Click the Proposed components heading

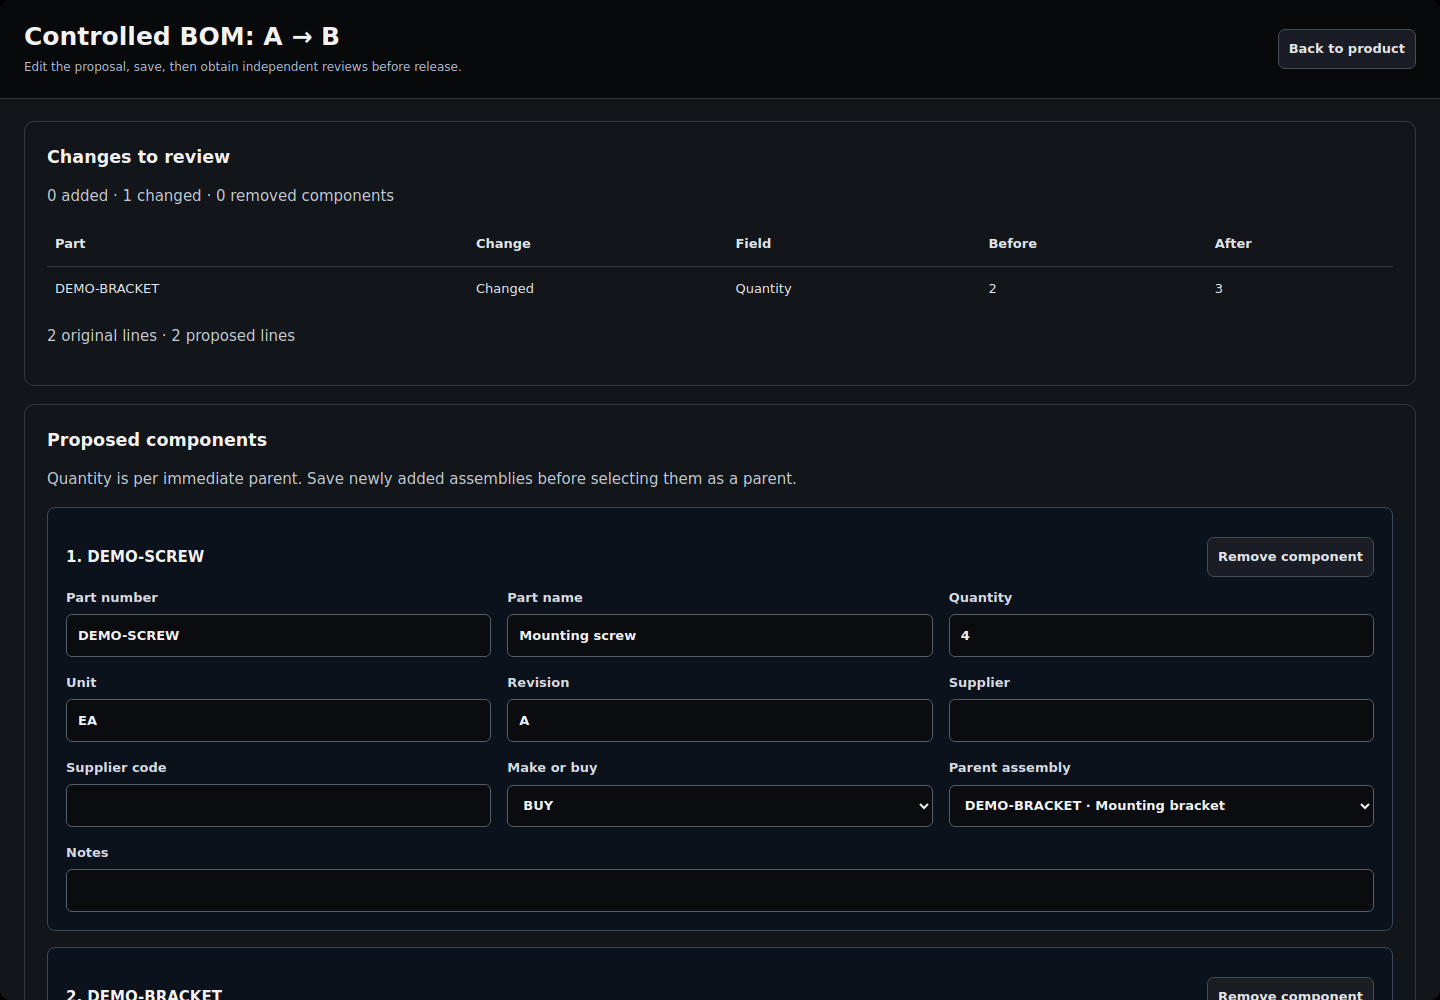coord(157,440)
